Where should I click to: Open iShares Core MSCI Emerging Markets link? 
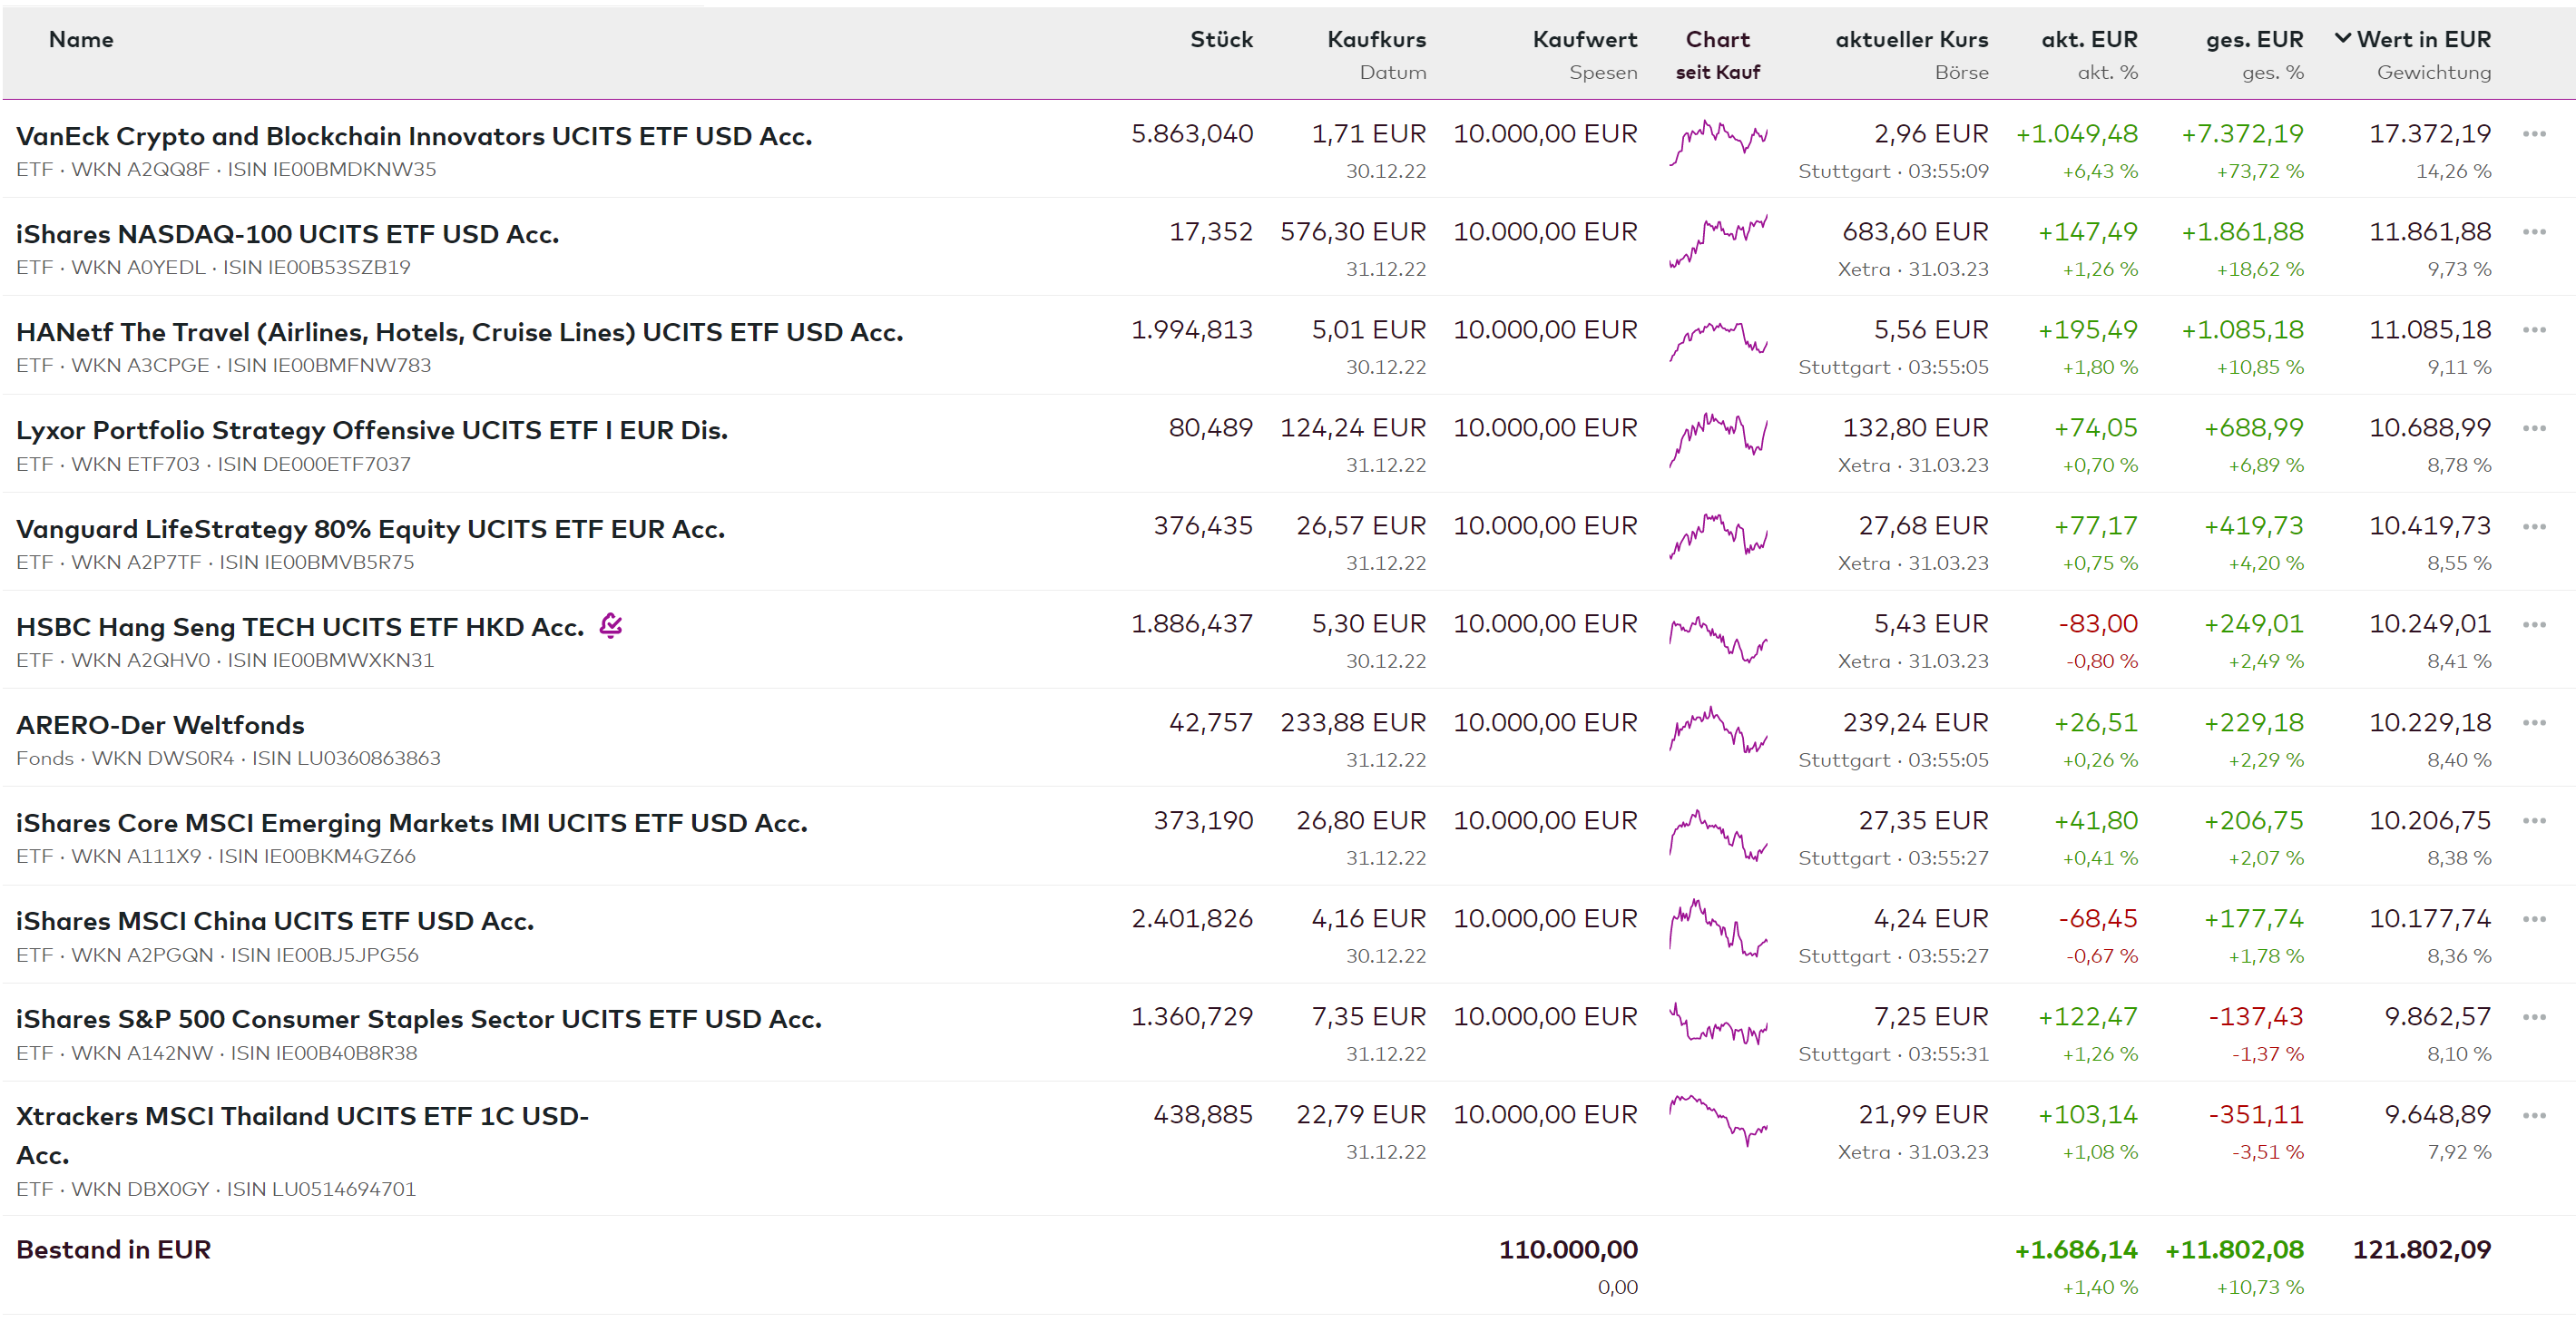click(x=411, y=822)
